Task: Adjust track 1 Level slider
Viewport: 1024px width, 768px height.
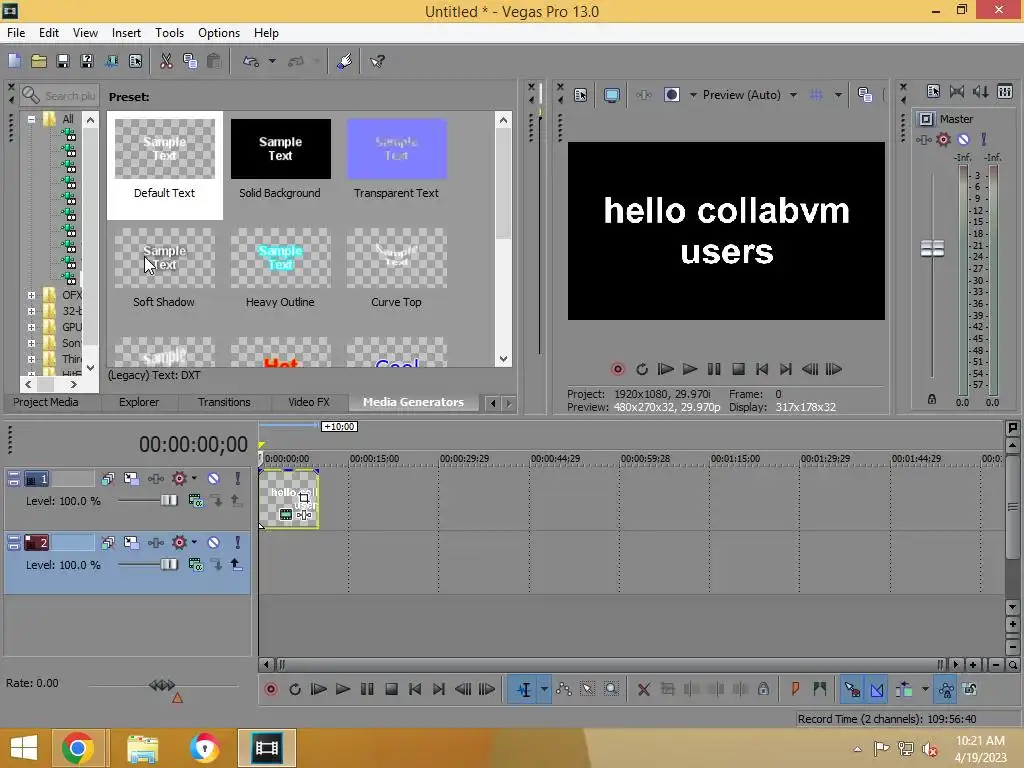Action: click(168, 500)
